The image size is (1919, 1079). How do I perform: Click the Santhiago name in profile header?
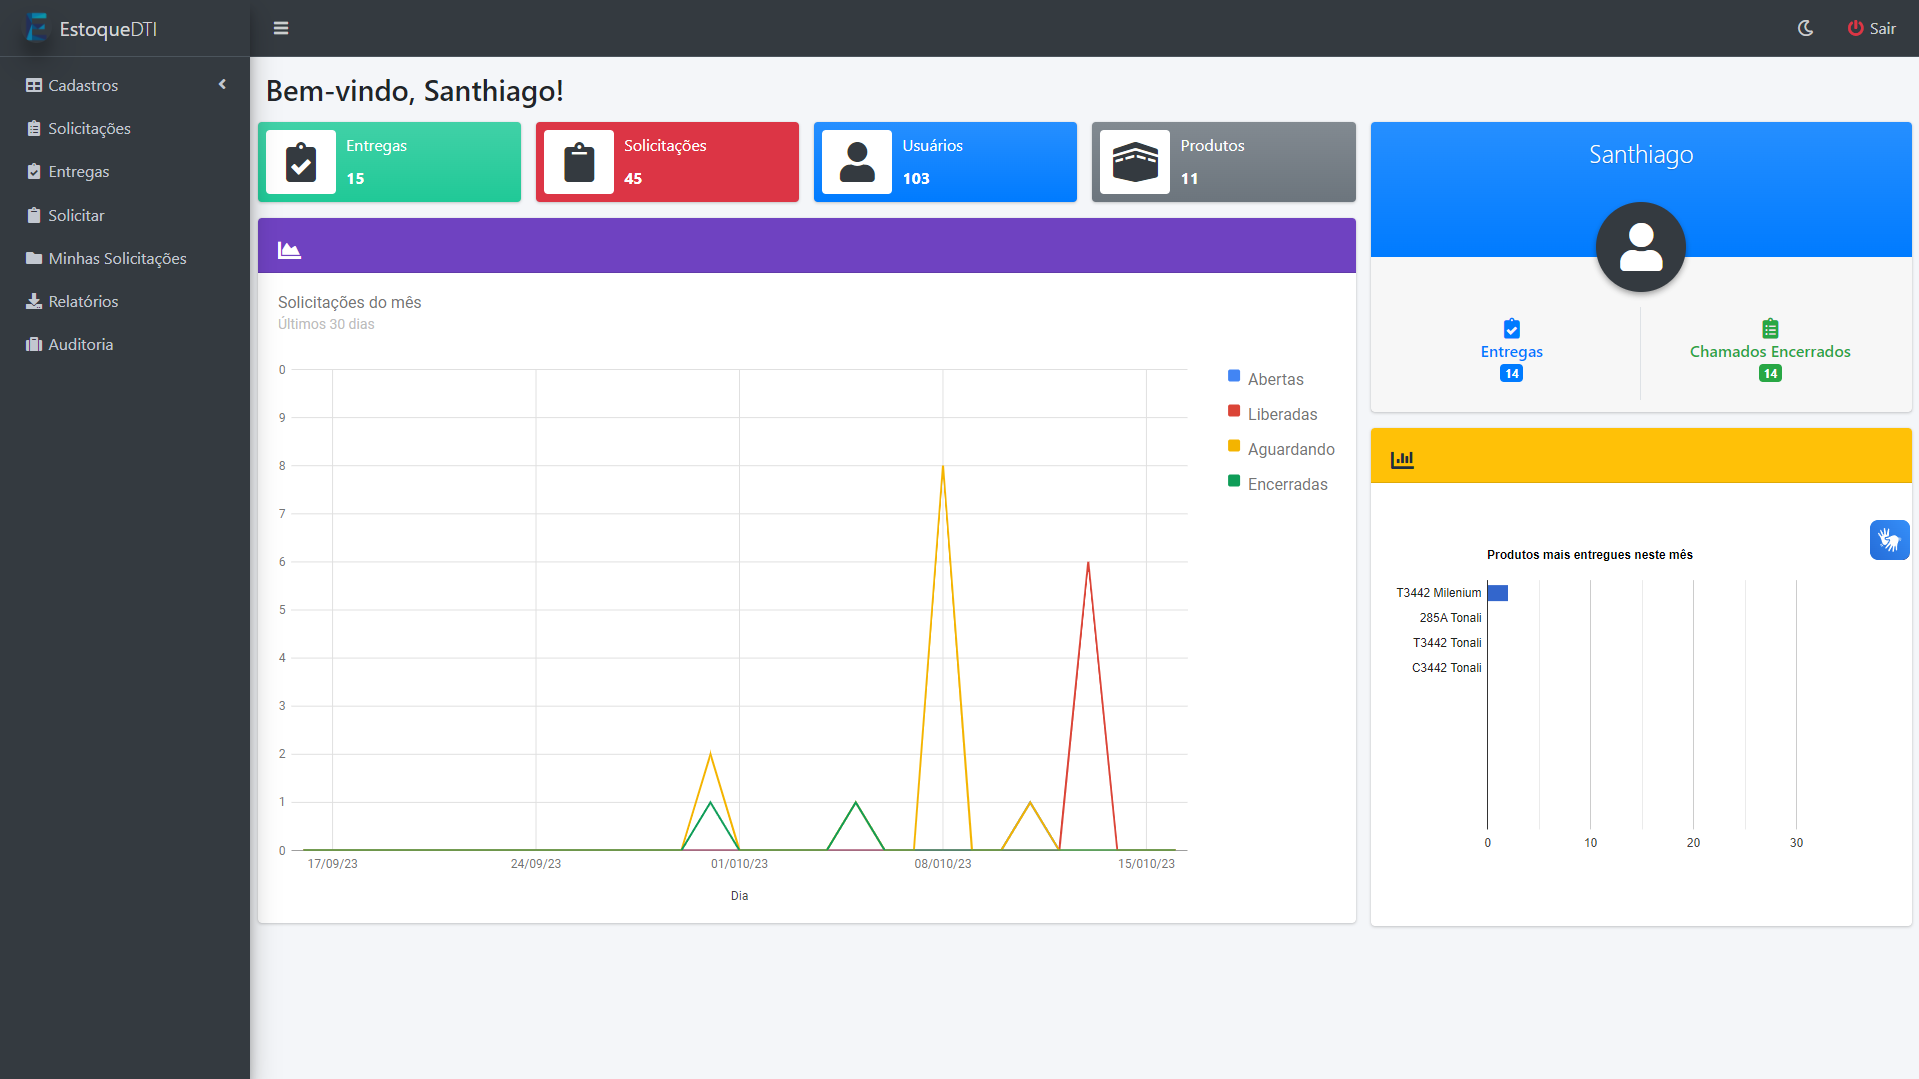(1640, 155)
